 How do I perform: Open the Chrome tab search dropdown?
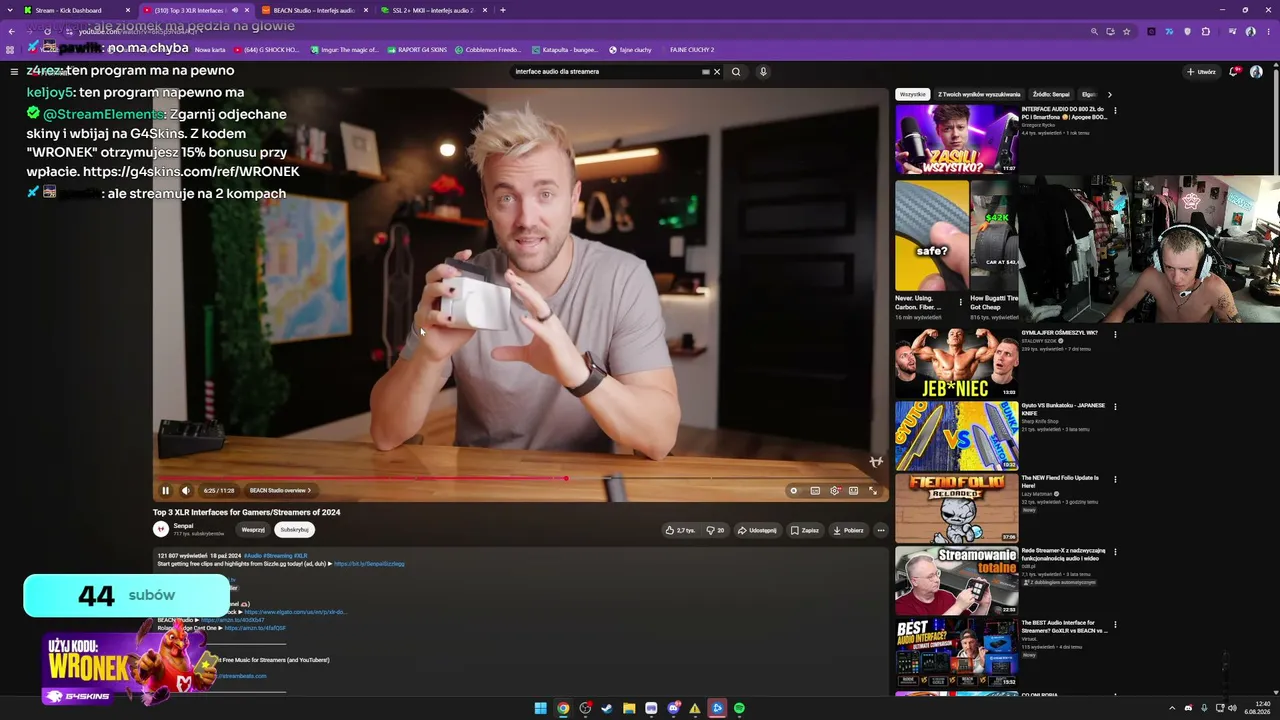(x=9, y=10)
